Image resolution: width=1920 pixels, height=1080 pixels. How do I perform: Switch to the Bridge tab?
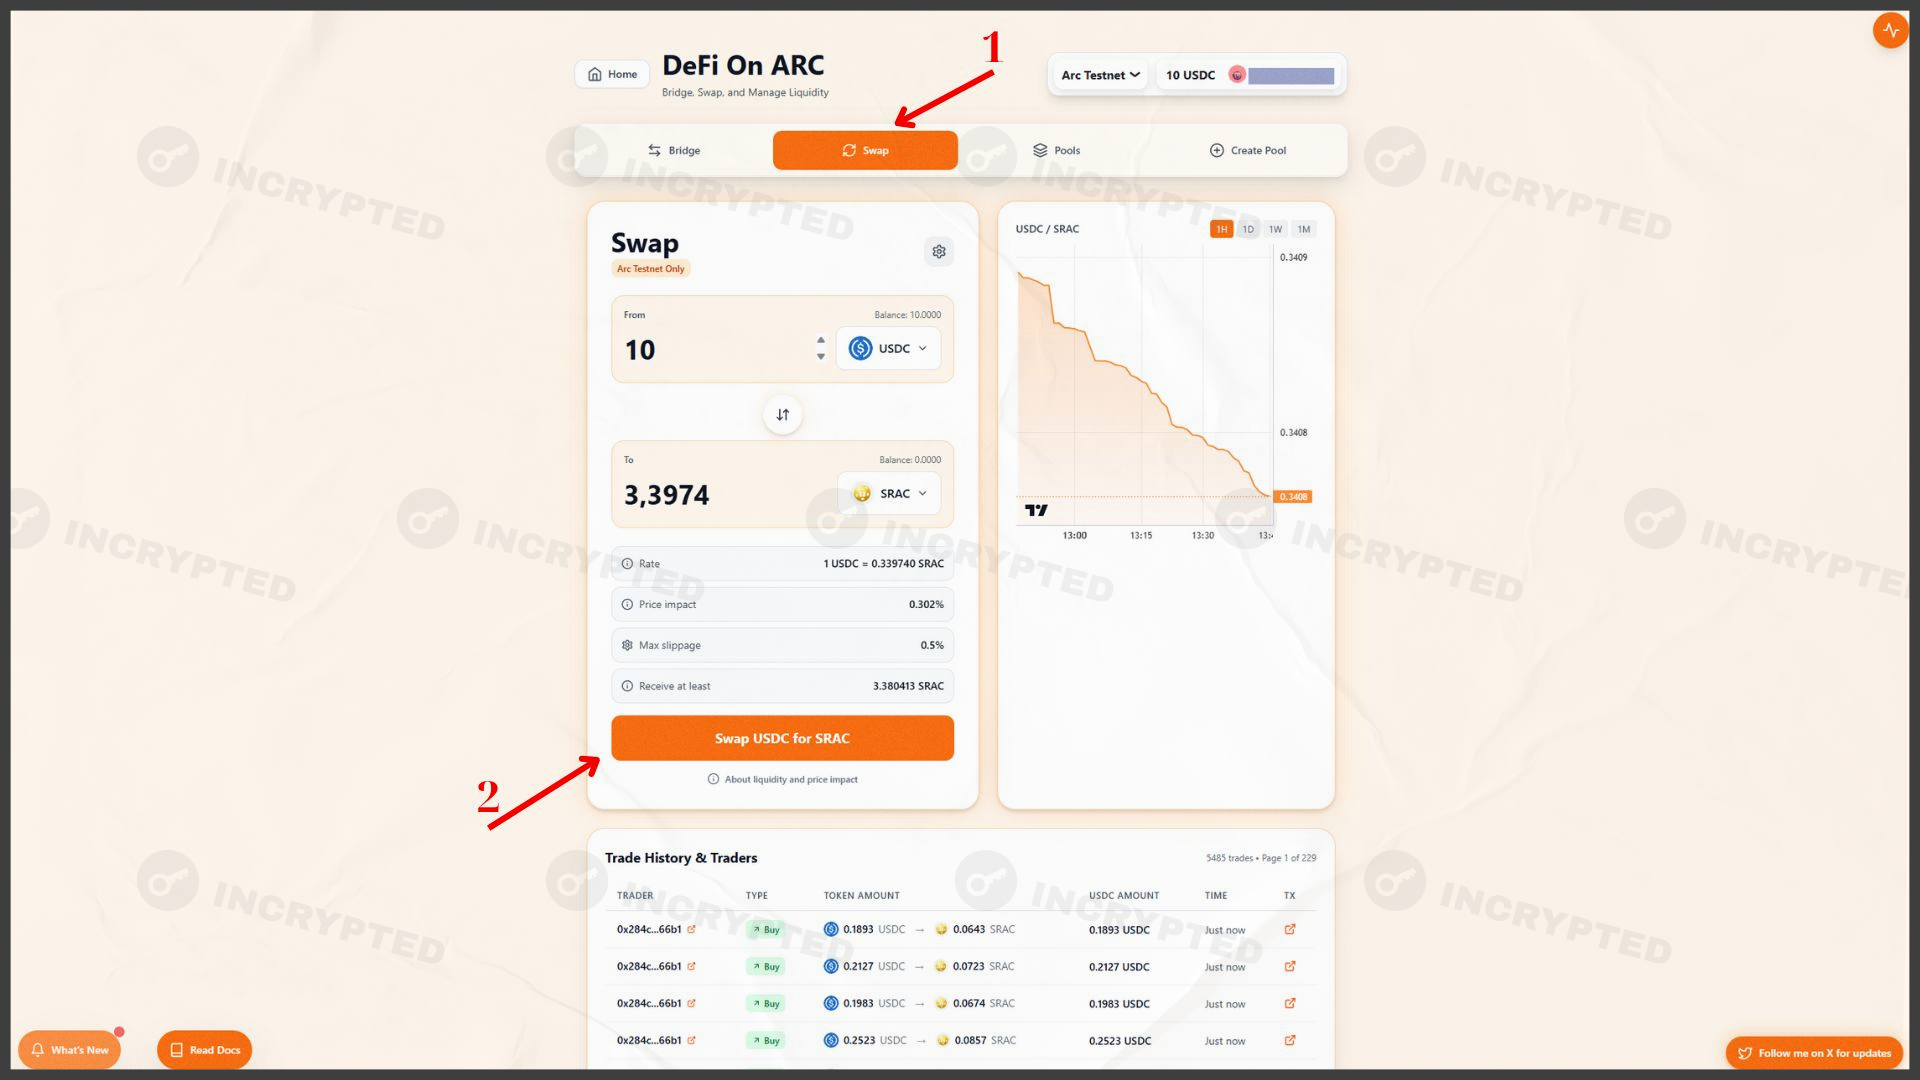[673, 150]
